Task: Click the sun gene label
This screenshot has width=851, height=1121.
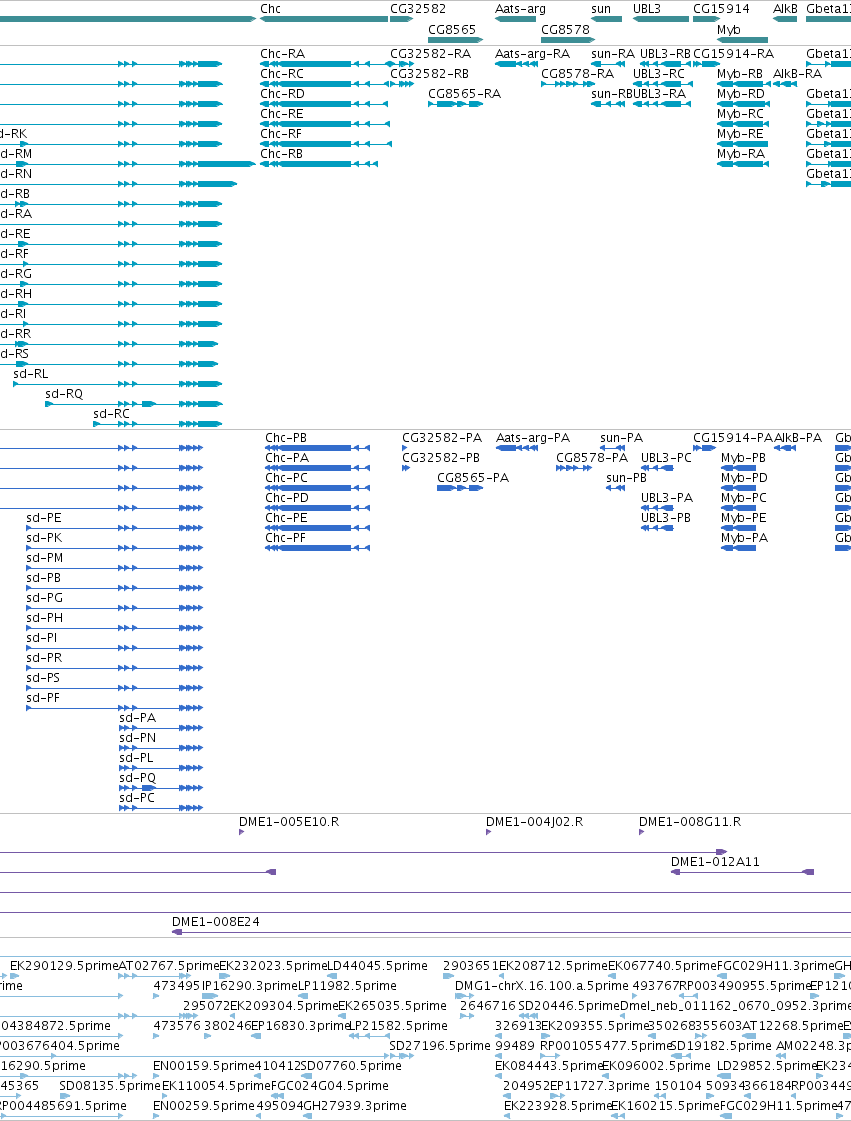Action: (601, 9)
